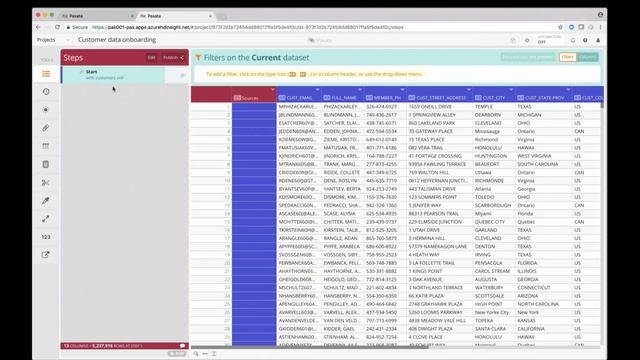Select the sun-shaped tool icon in sidebar

[x=46, y=109]
